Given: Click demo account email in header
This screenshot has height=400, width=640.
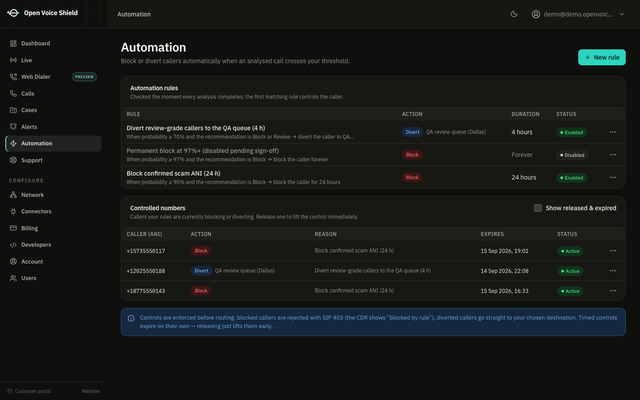Looking at the screenshot, I should [578, 14].
